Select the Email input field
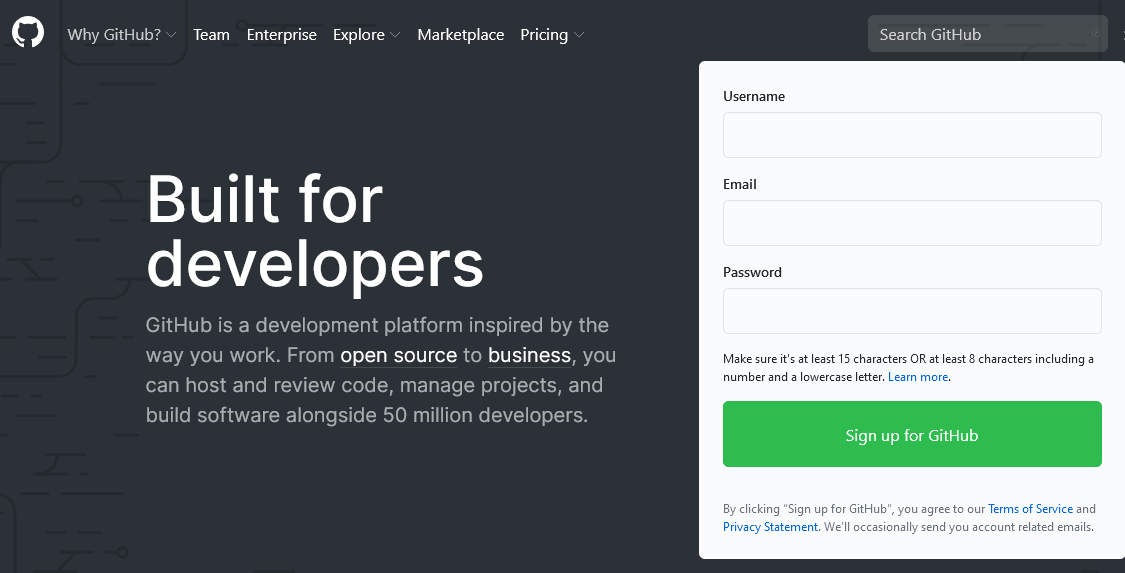1125x573 pixels. click(912, 223)
